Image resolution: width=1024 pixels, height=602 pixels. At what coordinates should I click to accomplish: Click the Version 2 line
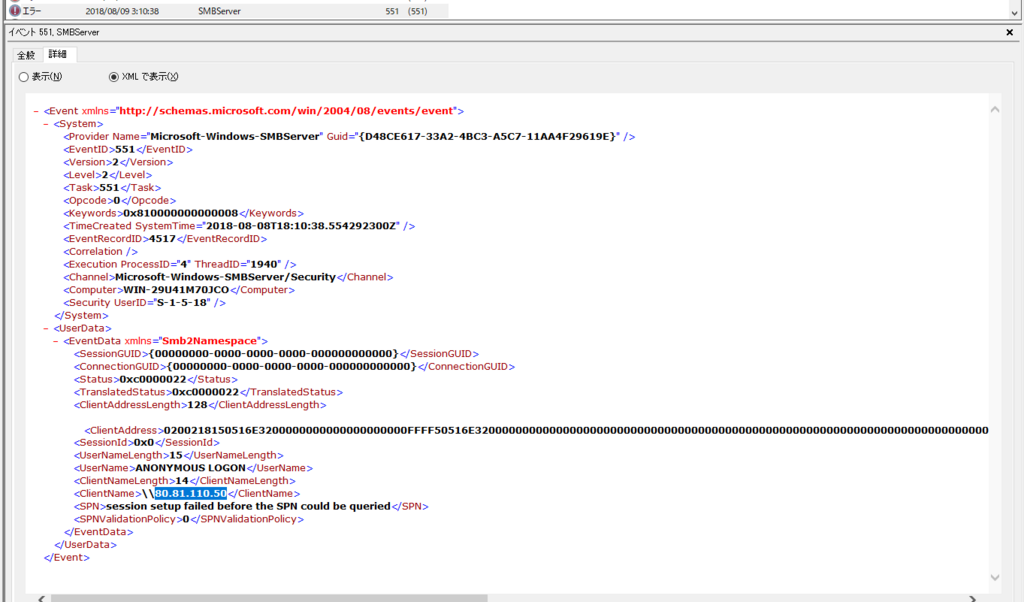118,162
